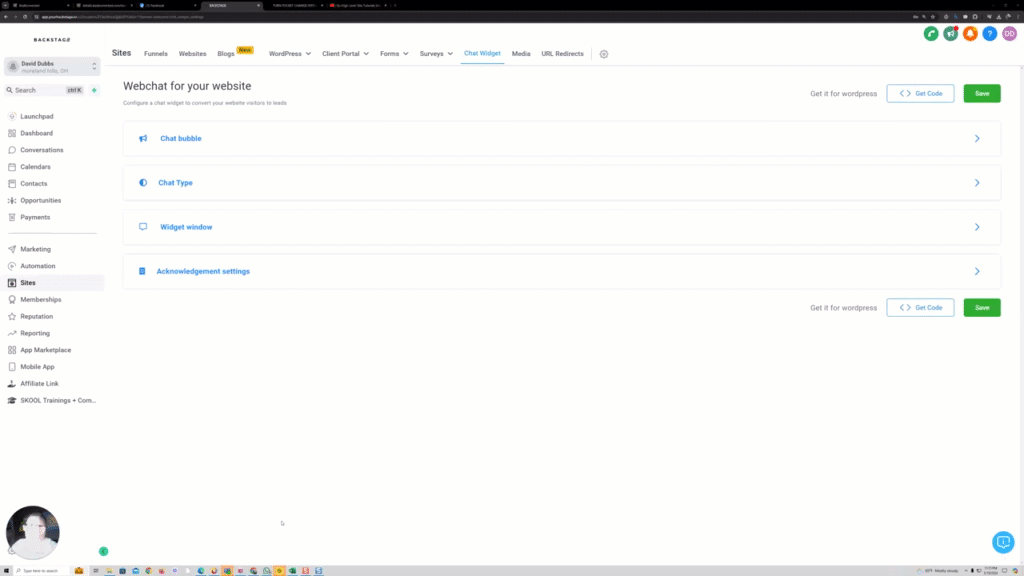
Task: Open the notifications bell icon
Action: point(969,33)
